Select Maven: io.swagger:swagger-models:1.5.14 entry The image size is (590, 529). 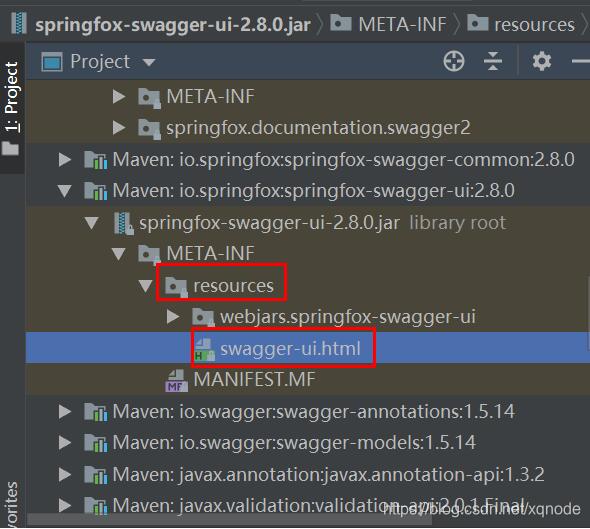tap(294, 442)
